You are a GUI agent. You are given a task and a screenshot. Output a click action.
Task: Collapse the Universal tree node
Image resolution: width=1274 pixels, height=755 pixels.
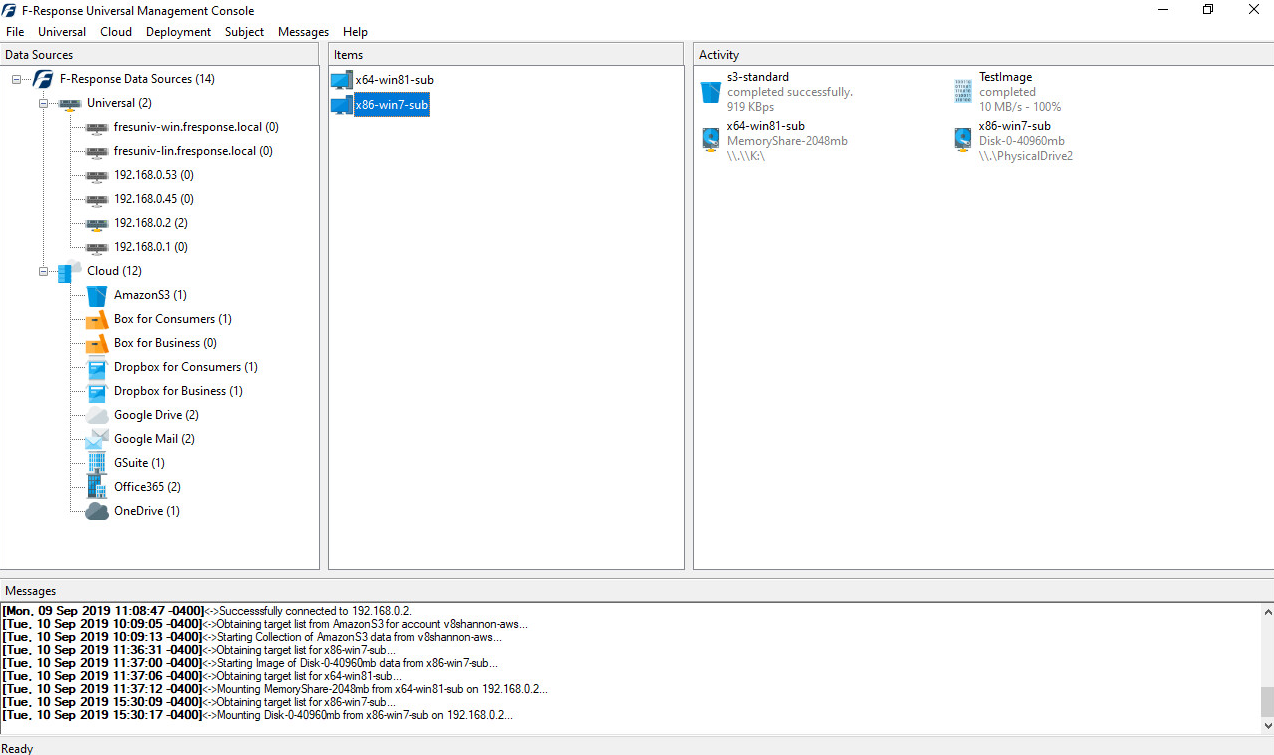click(x=43, y=103)
